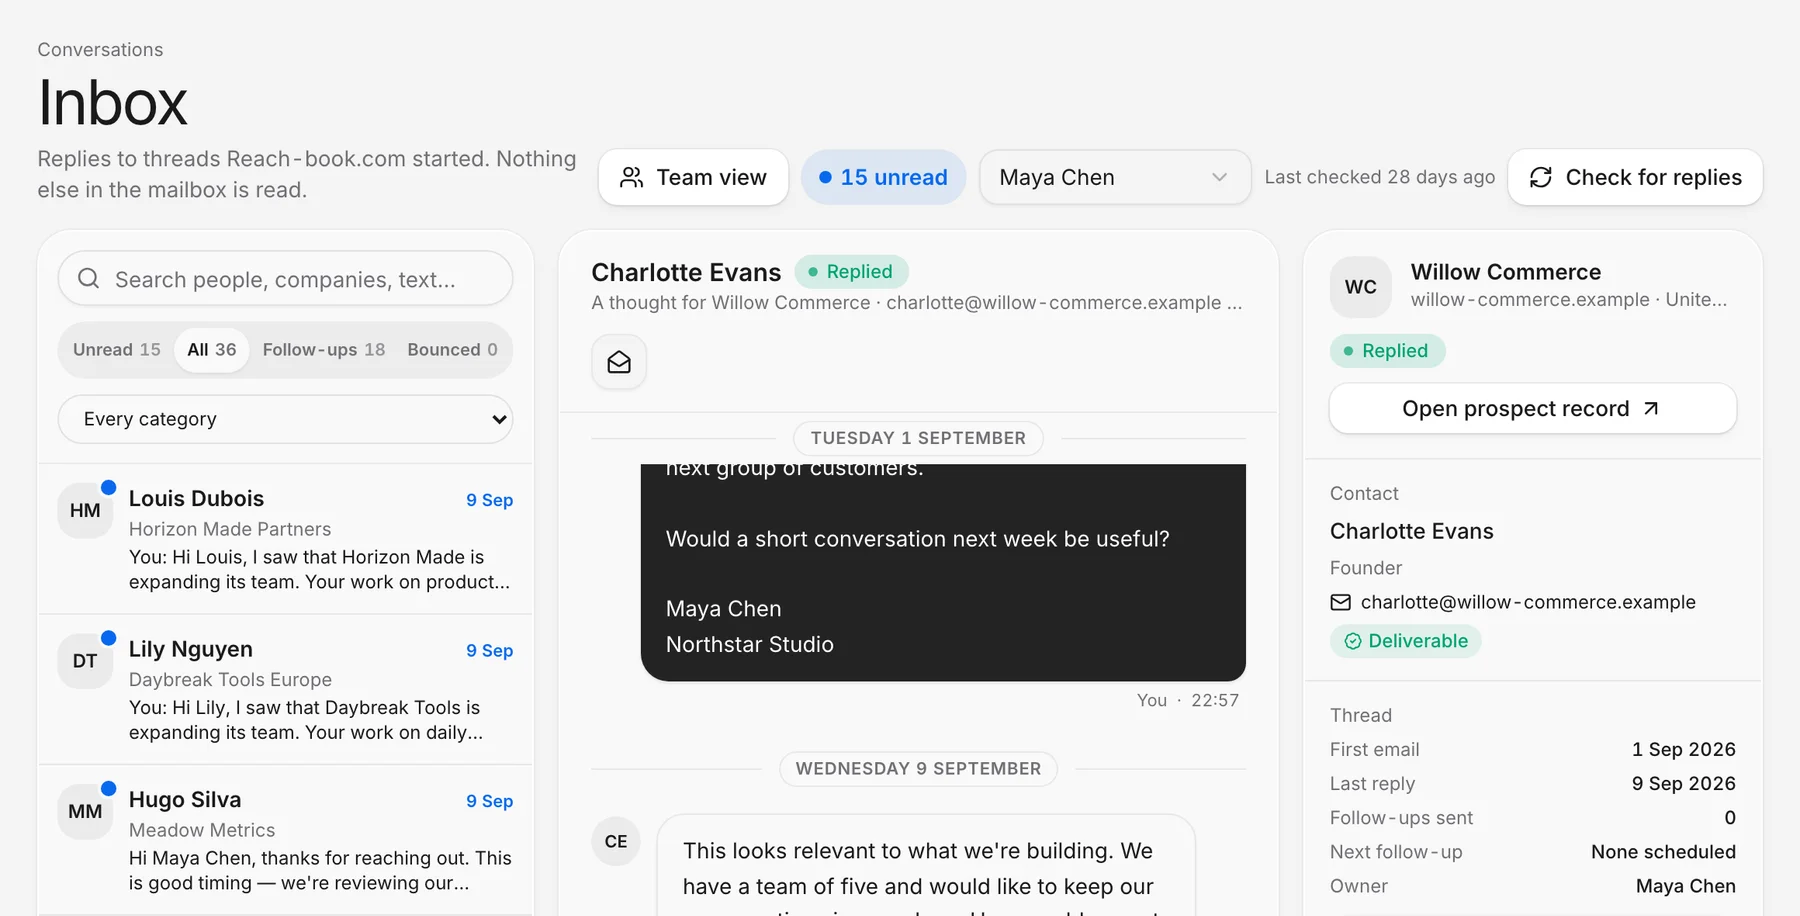Click the You 22:57 timestamp

[x=1187, y=700]
